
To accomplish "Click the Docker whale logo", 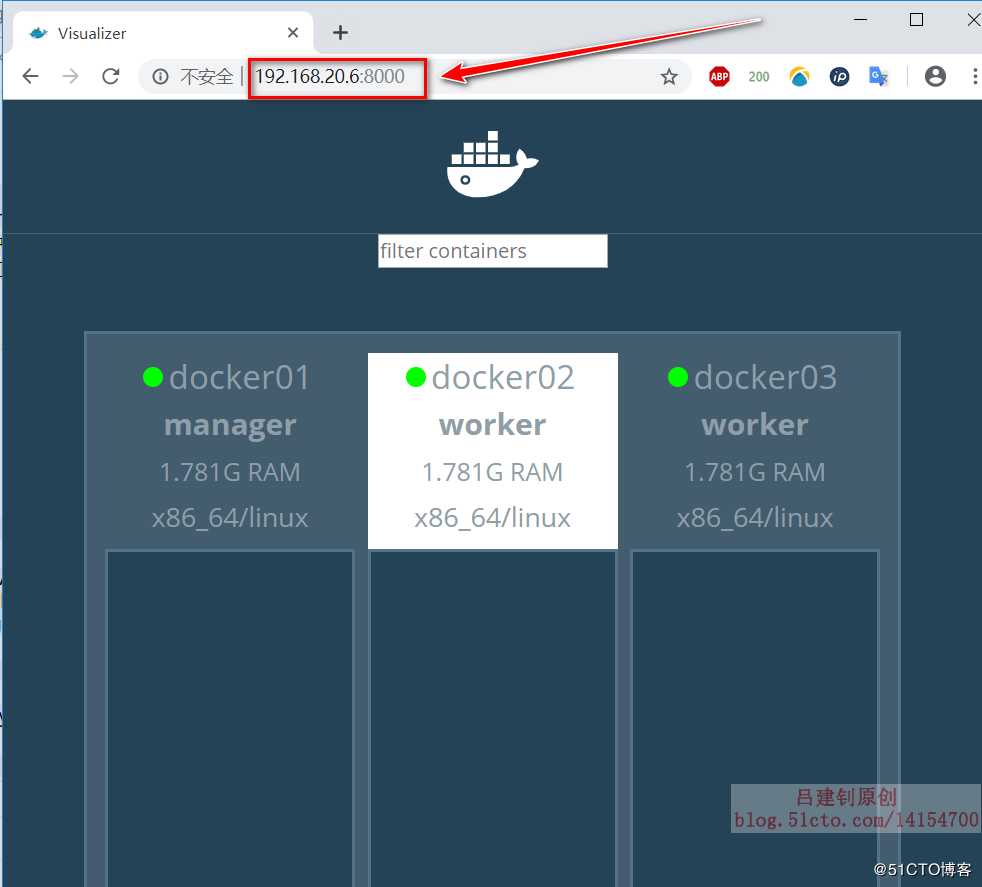I will [492, 164].
